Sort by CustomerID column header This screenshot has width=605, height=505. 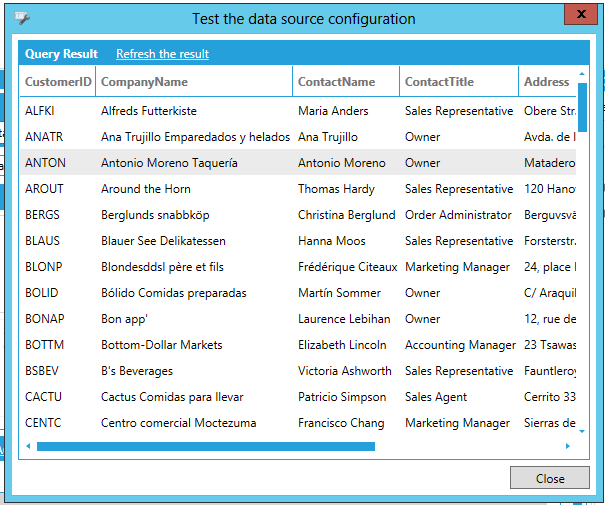(57, 82)
